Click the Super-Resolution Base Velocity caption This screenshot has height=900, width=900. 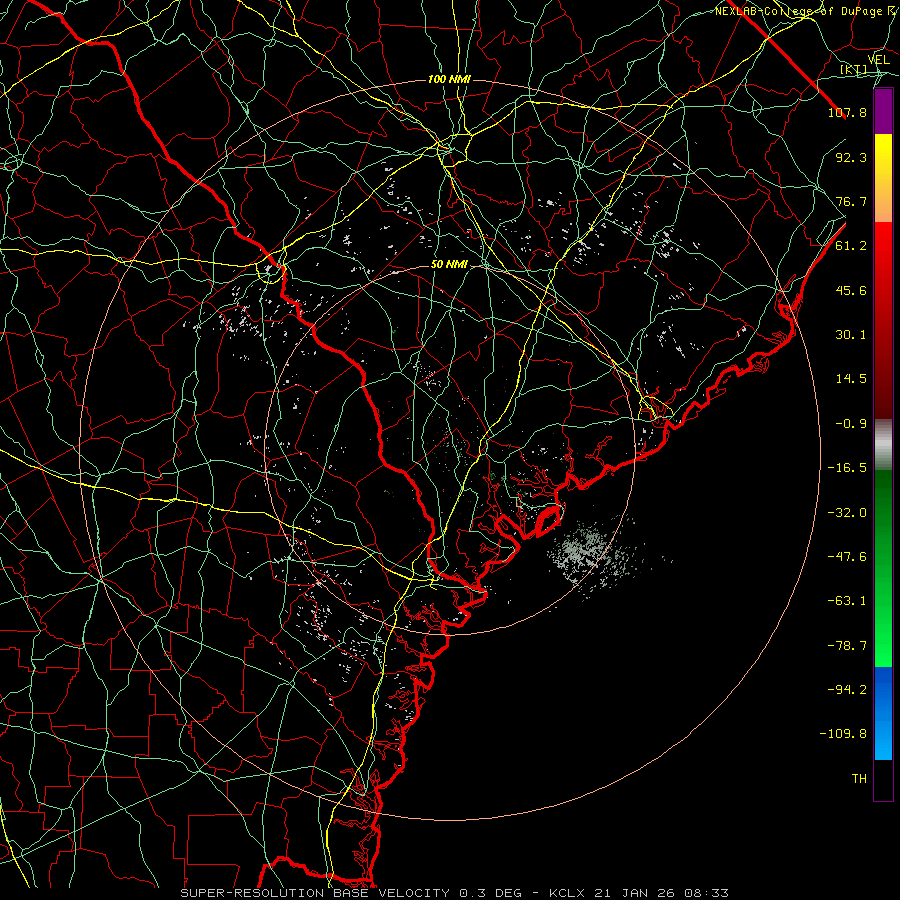pyautogui.click(x=455, y=893)
